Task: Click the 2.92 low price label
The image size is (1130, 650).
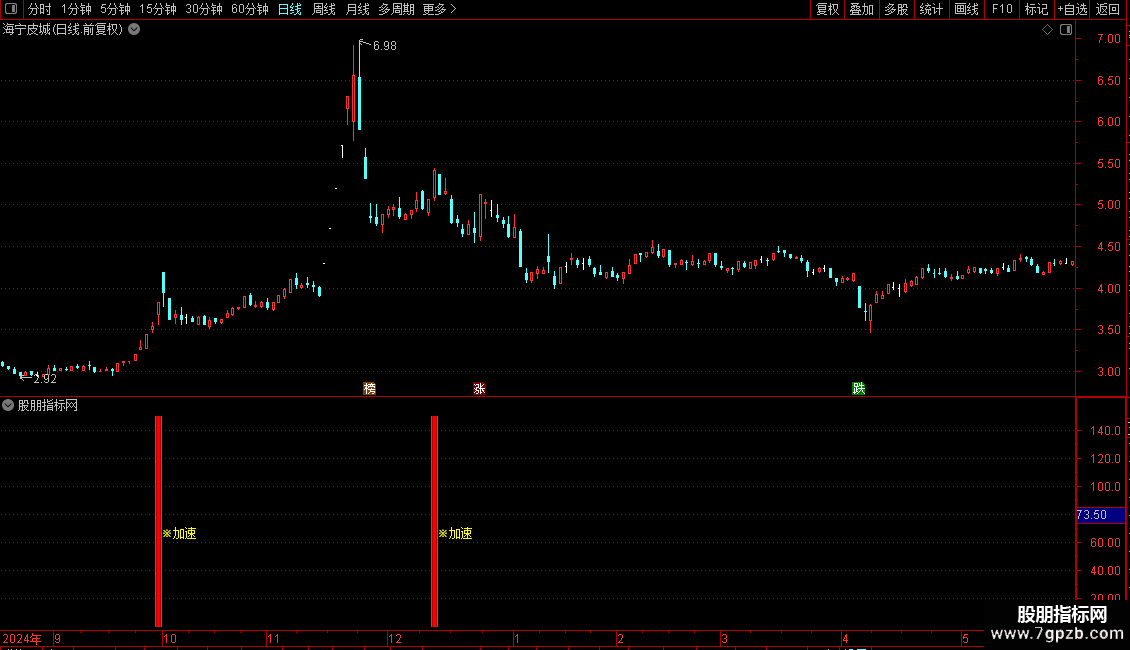Action: click(x=45, y=379)
